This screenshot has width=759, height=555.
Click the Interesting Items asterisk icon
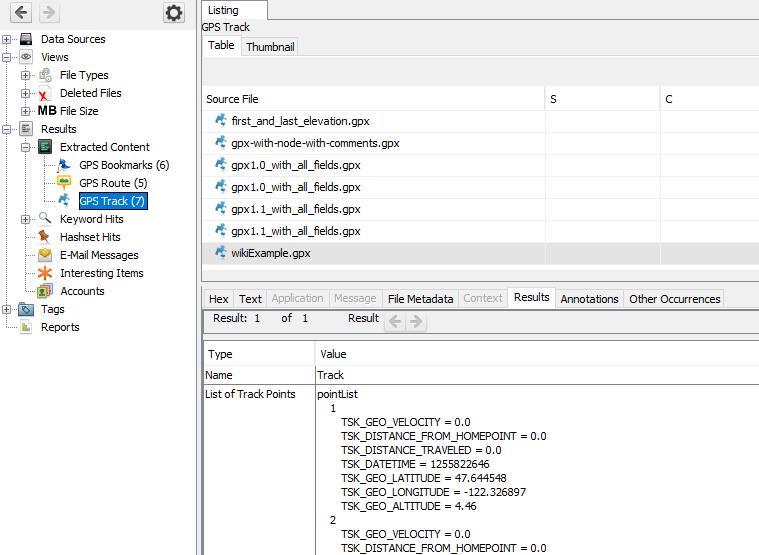click(x=45, y=273)
